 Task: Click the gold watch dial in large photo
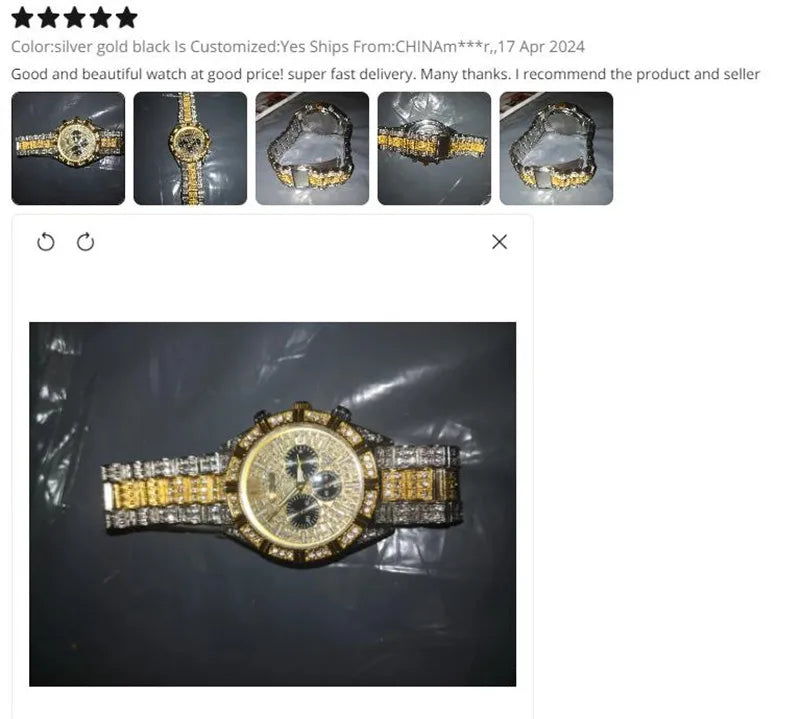pyautogui.click(x=303, y=482)
